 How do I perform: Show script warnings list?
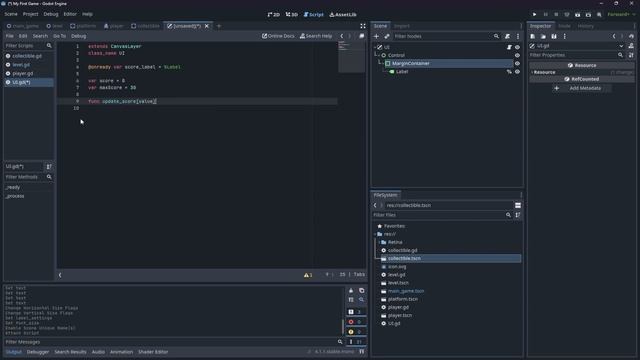[308, 275]
